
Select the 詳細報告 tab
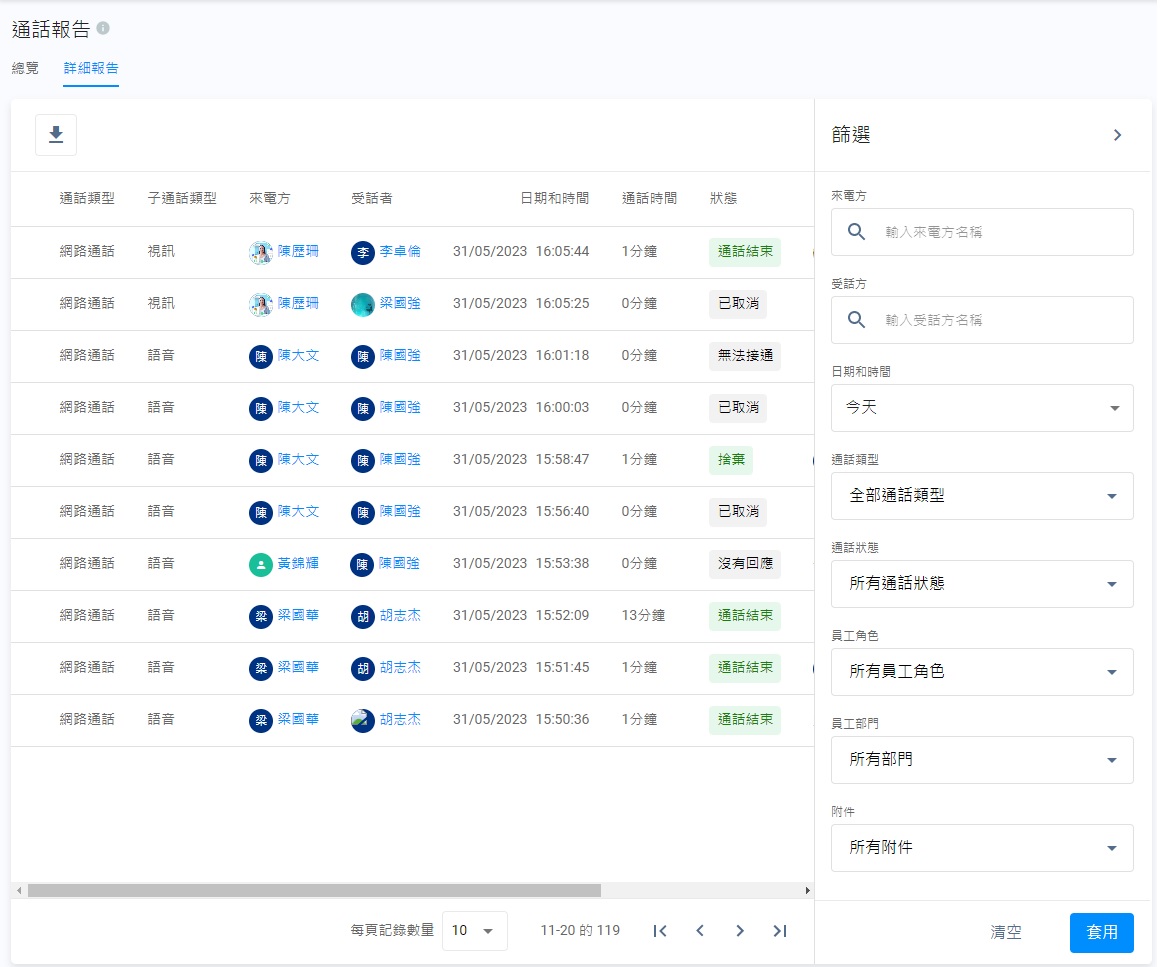91,69
